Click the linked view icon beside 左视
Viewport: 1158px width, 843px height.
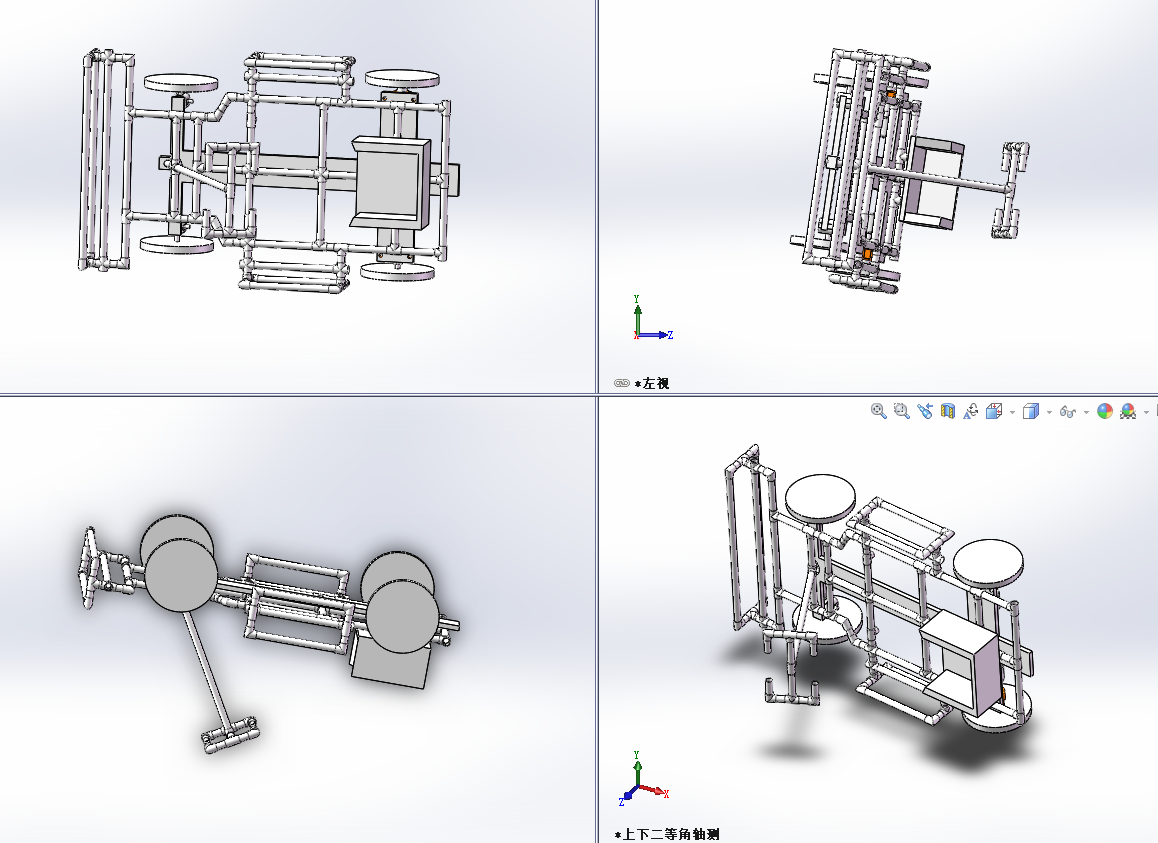[622, 383]
